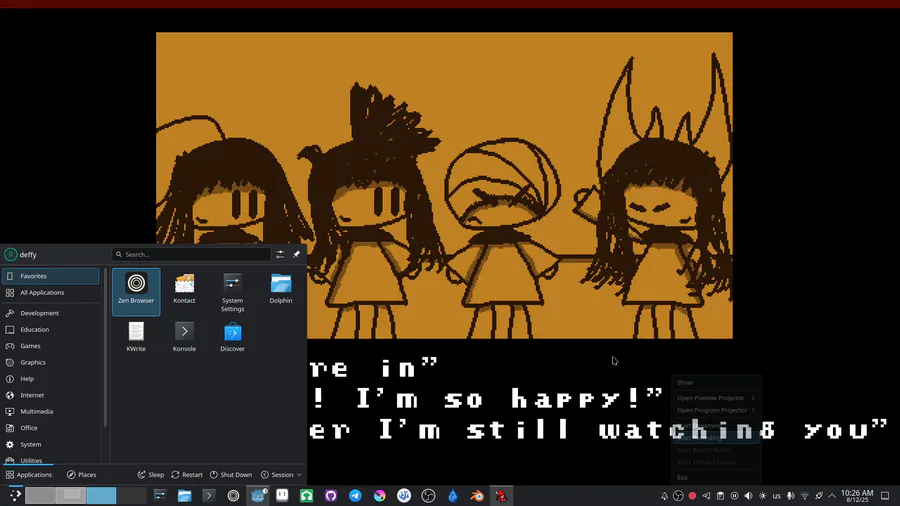The width and height of the screenshot is (900, 506).
Task: Open the Games category
Action: click(51, 346)
